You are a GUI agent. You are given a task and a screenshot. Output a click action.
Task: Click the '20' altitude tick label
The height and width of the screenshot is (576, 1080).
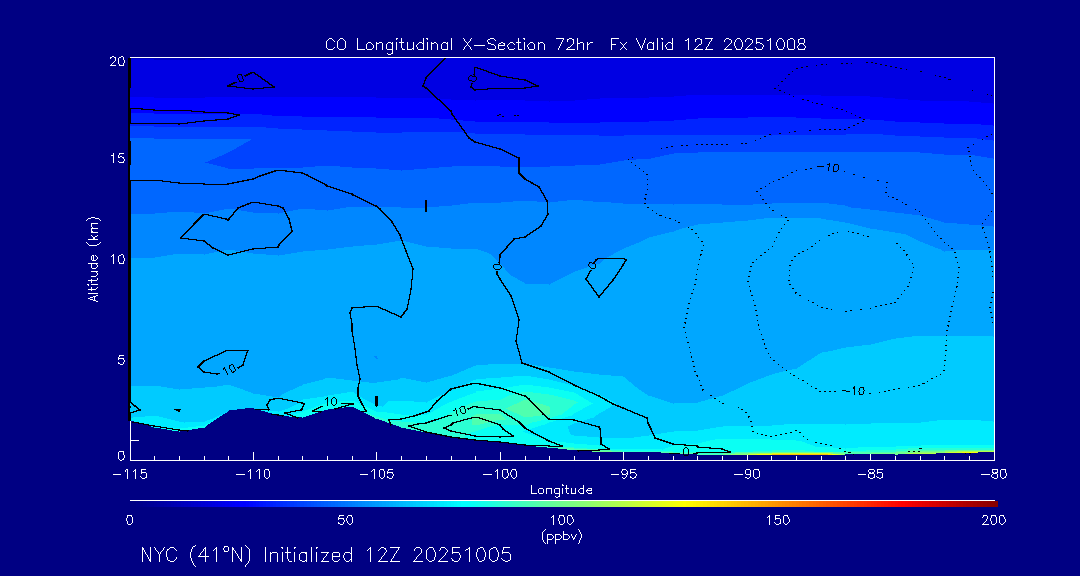click(x=115, y=61)
